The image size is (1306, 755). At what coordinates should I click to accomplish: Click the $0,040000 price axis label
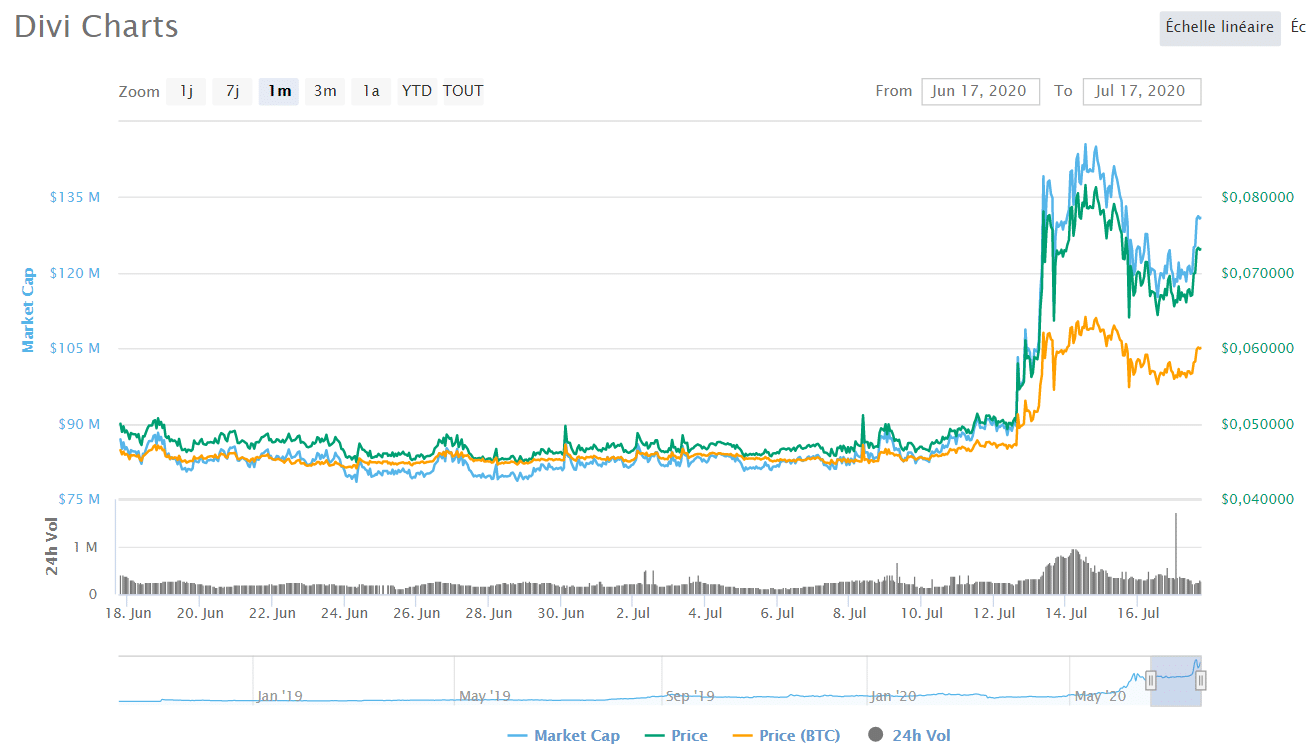pos(1257,499)
